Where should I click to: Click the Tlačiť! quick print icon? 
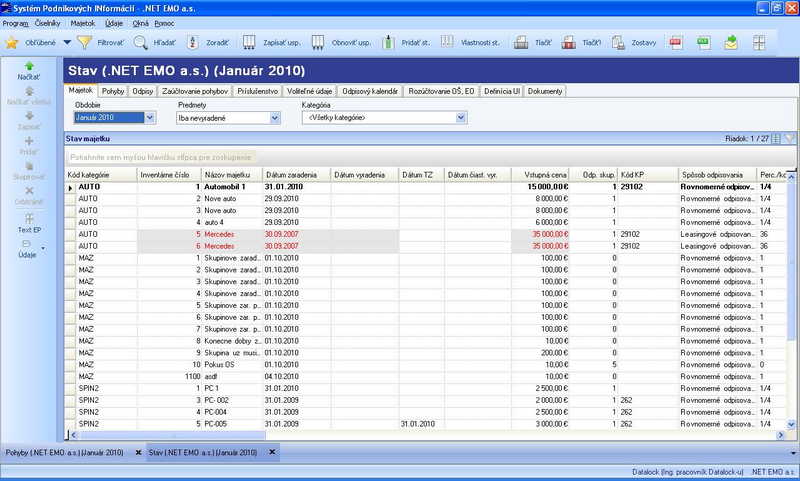(x=568, y=43)
